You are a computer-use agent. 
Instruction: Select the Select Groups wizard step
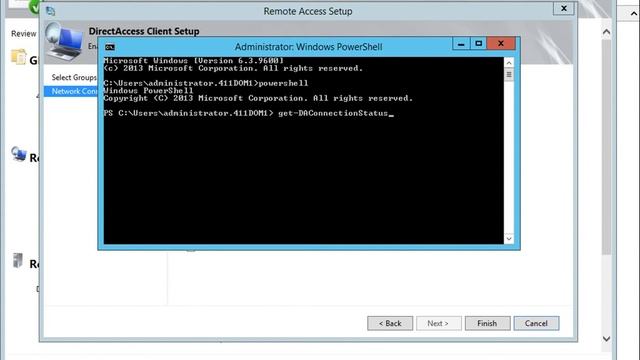click(74, 77)
